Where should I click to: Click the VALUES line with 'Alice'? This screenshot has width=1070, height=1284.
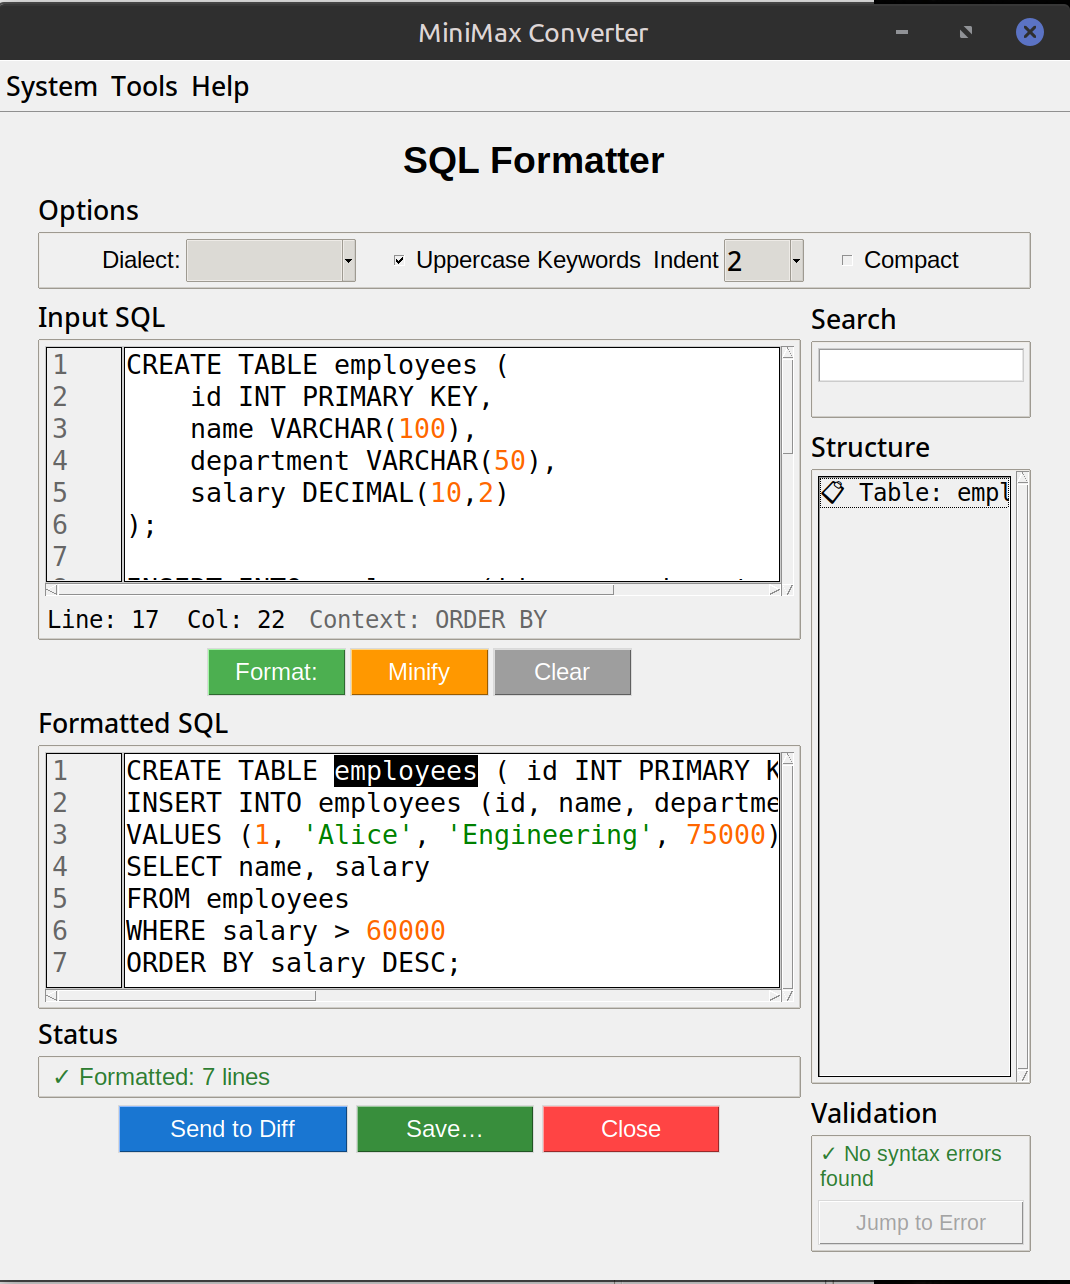(x=452, y=835)
